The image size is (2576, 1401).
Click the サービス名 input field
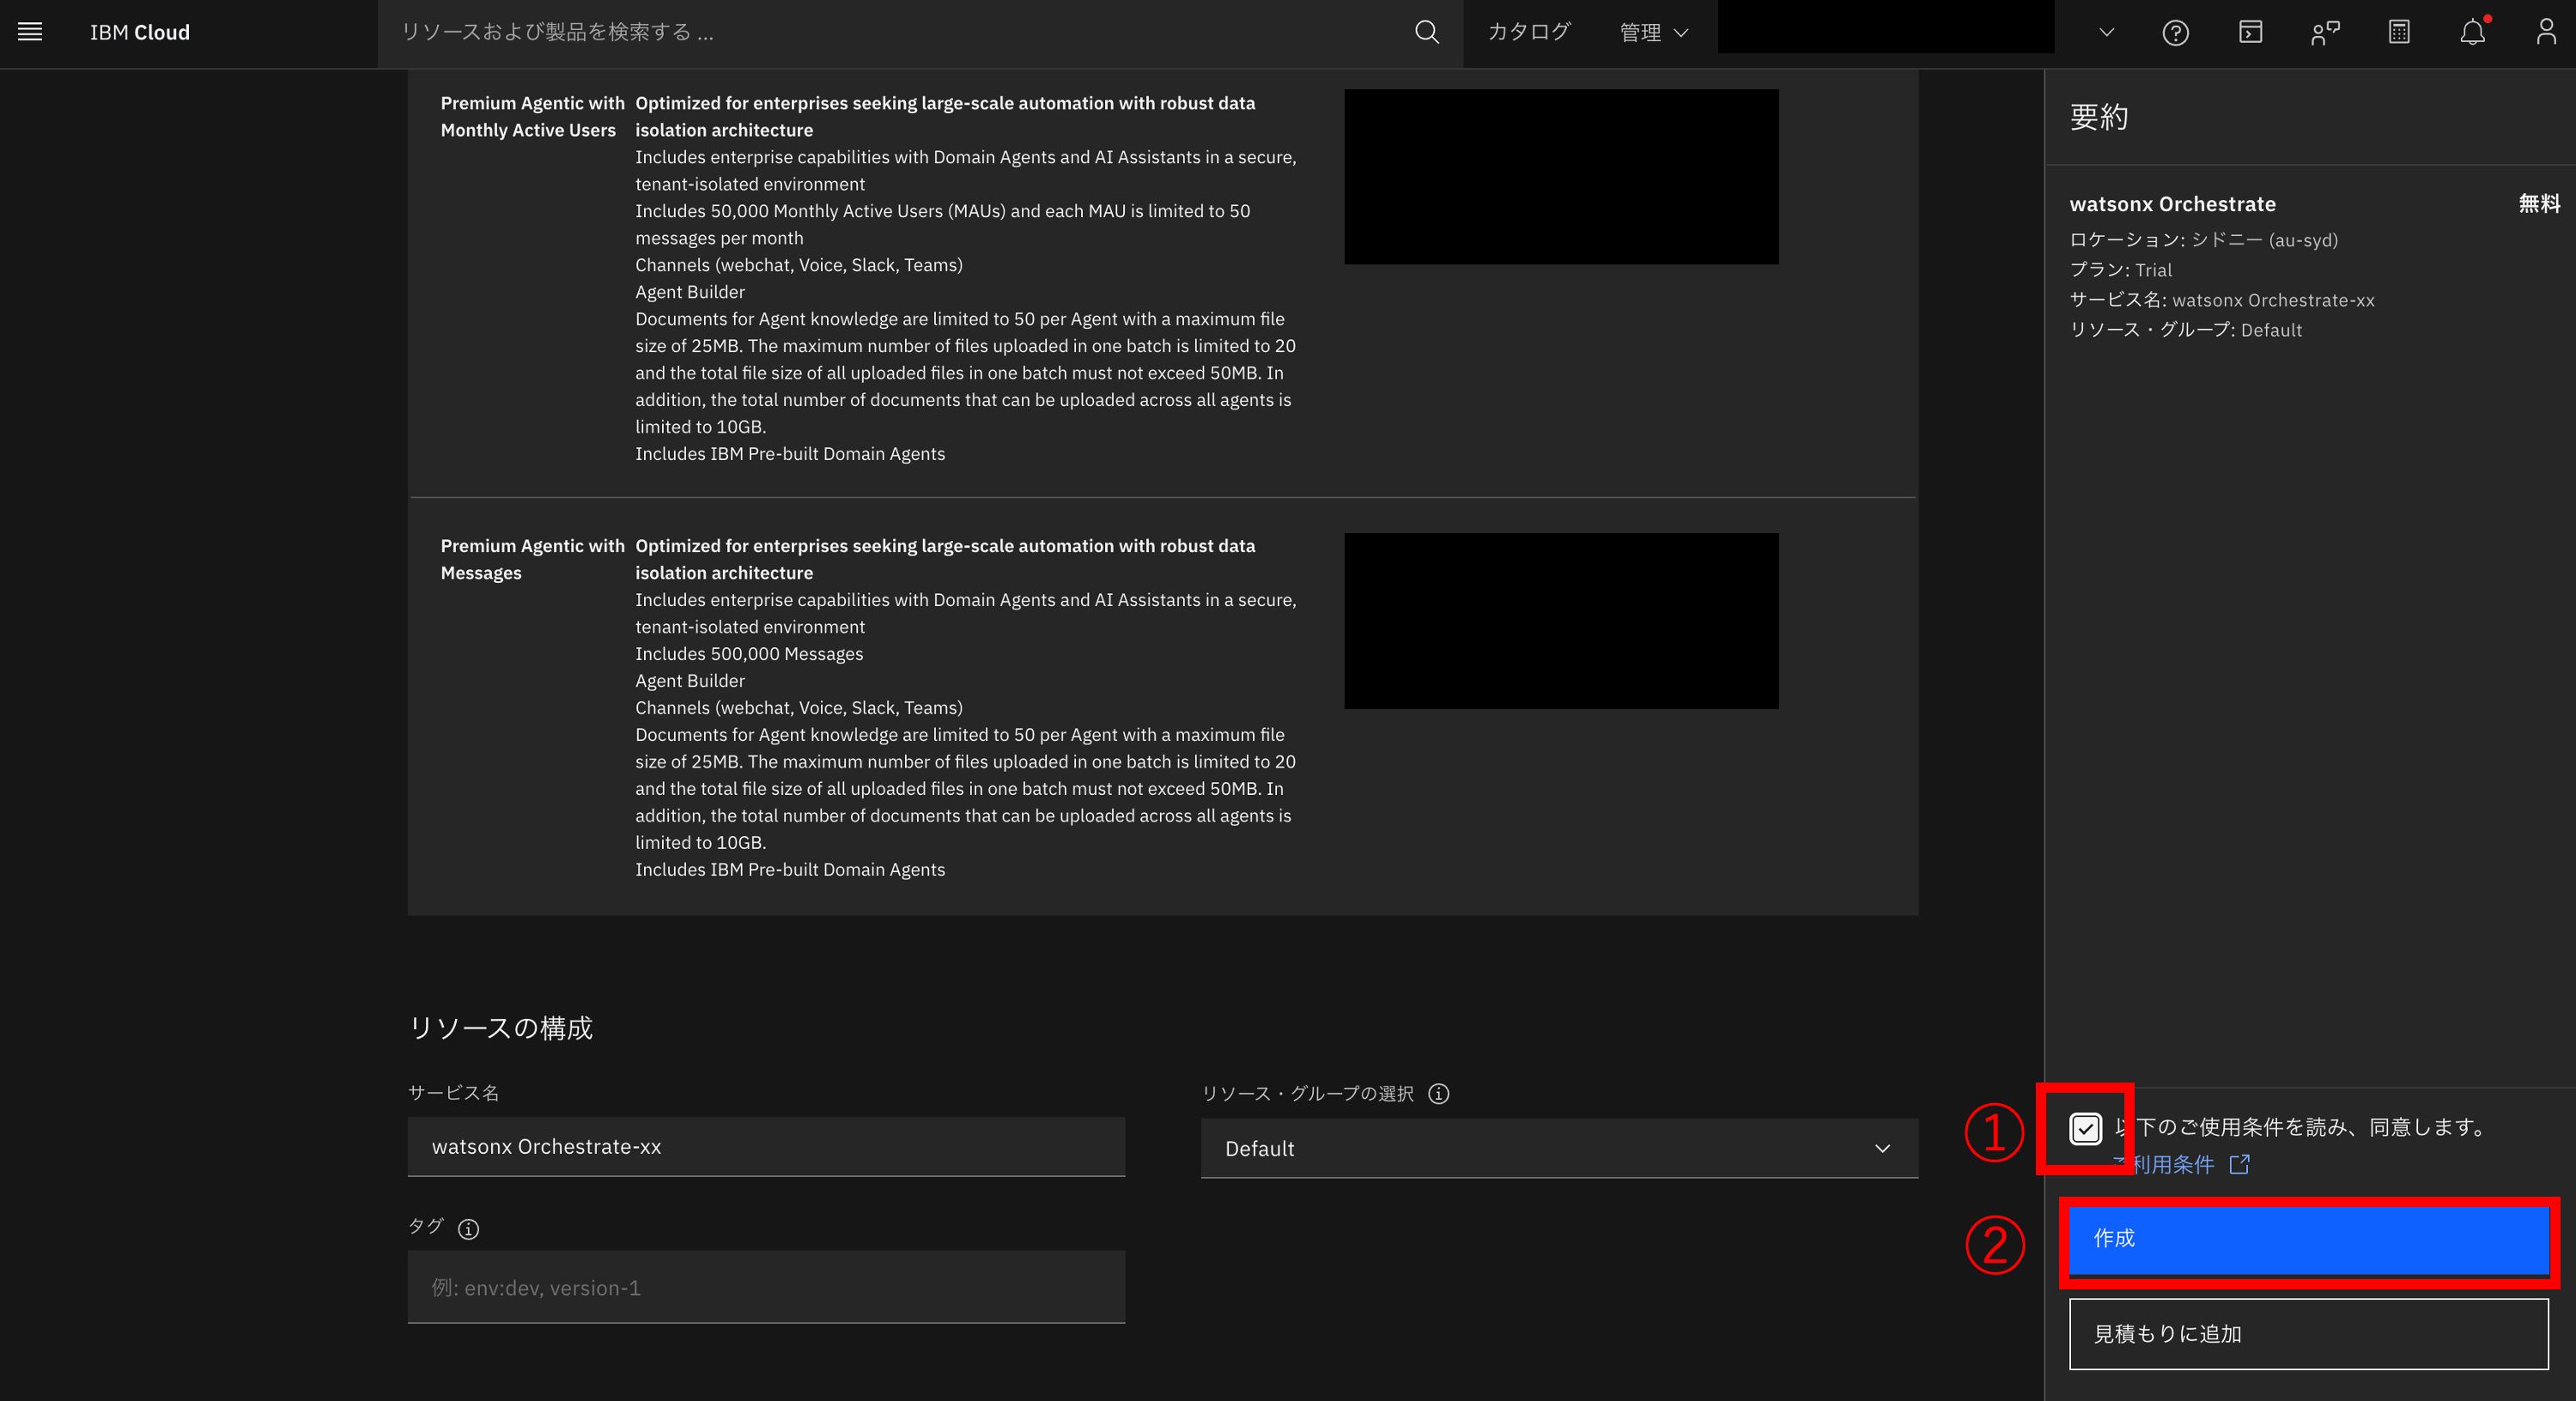(x=766, y=1146)
